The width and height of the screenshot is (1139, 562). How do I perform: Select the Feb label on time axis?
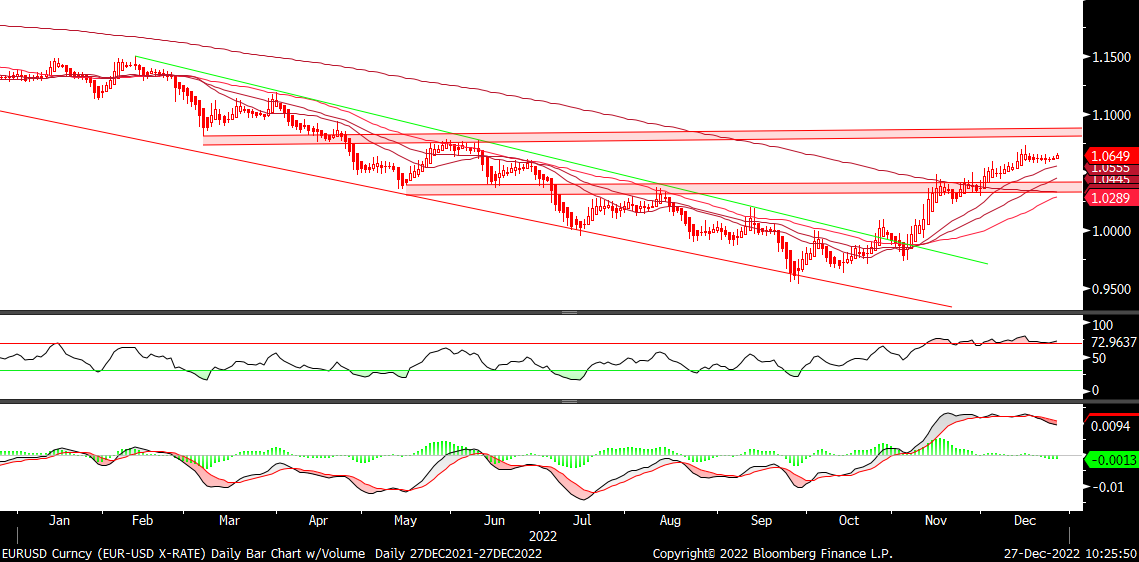pyautogui.click(x=142, y=521)
